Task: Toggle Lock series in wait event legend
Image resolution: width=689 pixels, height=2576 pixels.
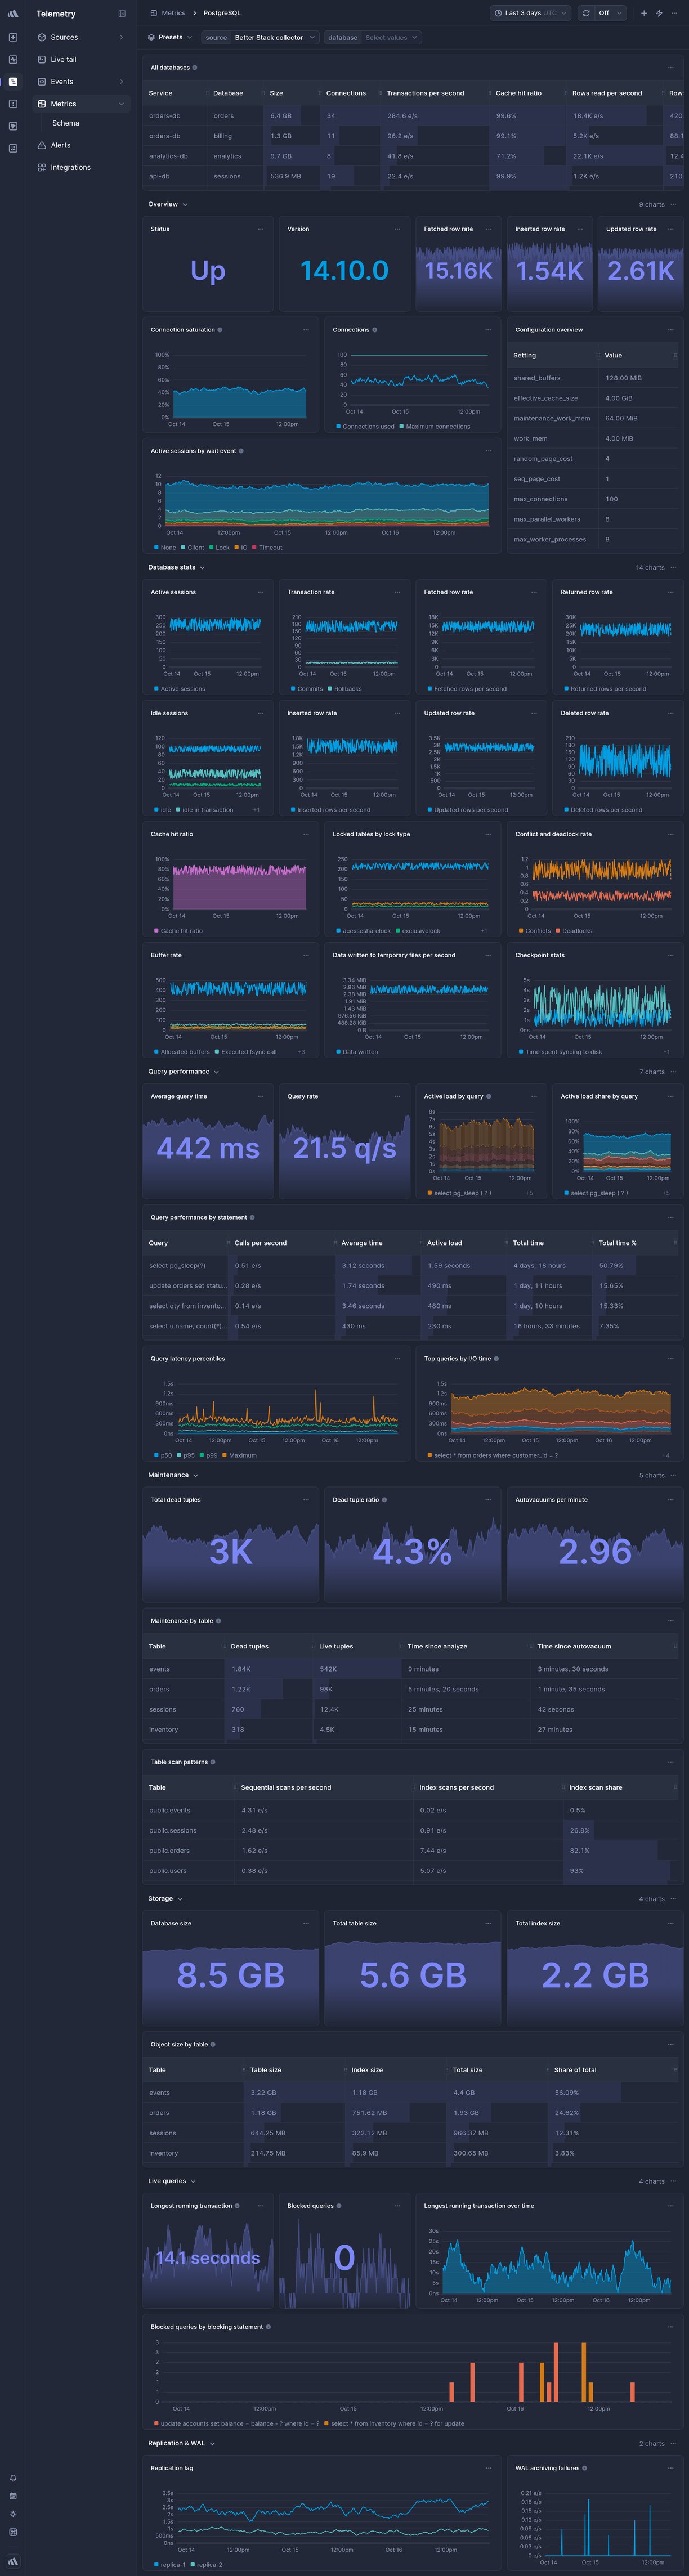Action: pos(219,548)
